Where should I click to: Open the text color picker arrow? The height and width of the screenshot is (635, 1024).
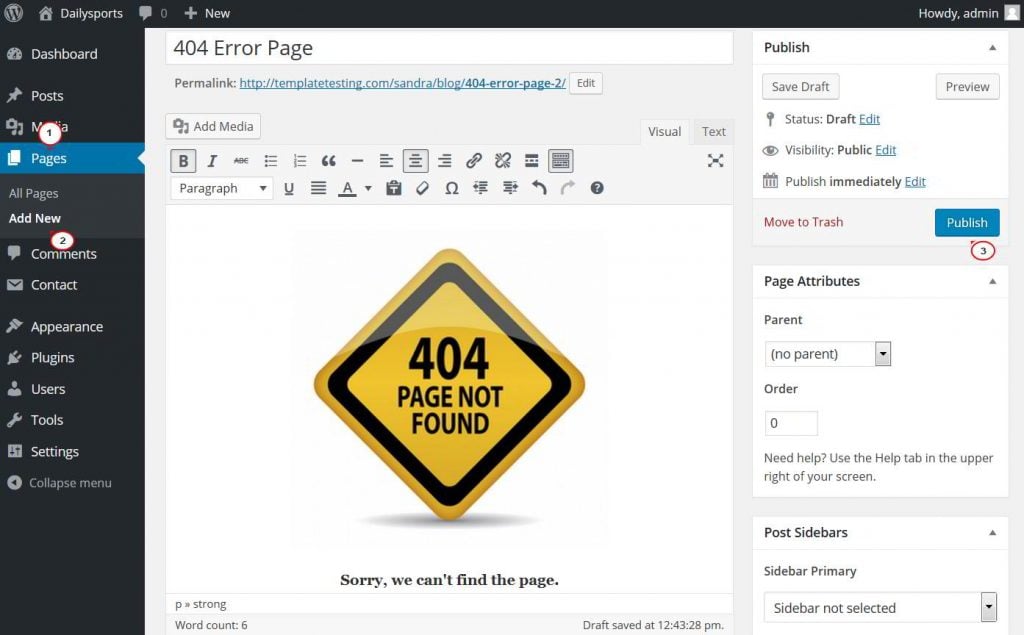(368, 188)
